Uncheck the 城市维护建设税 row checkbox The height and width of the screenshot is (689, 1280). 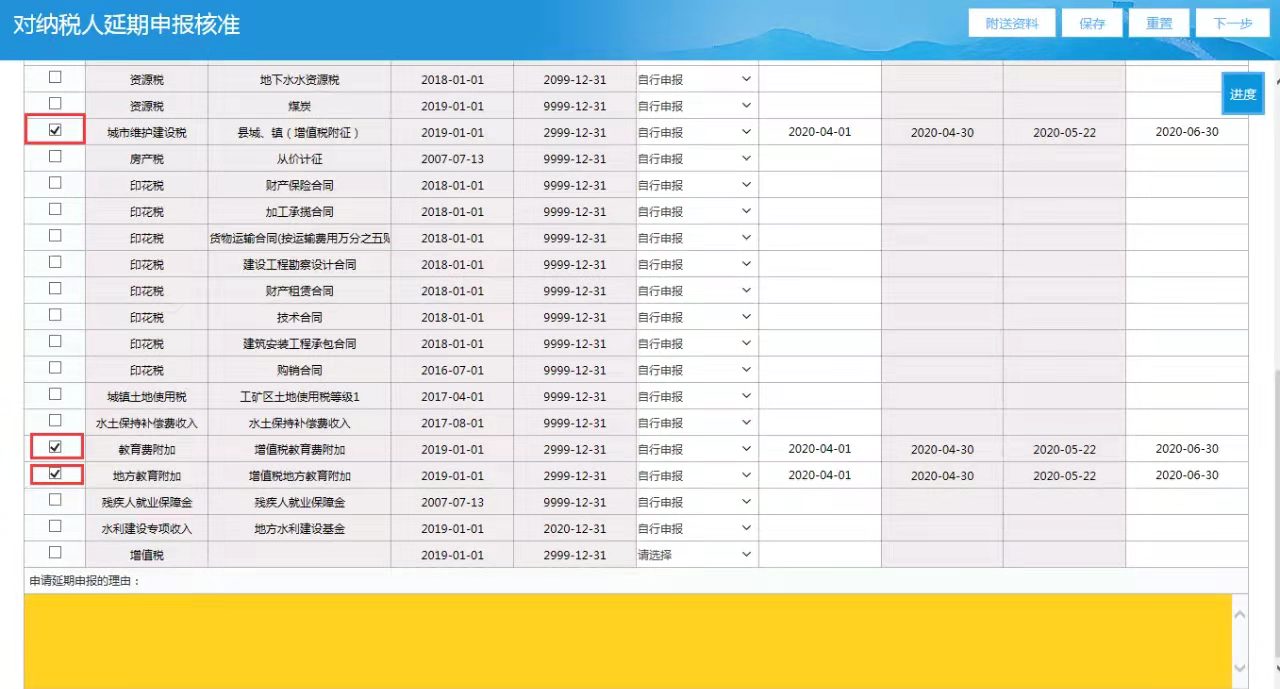coord(54,131)
